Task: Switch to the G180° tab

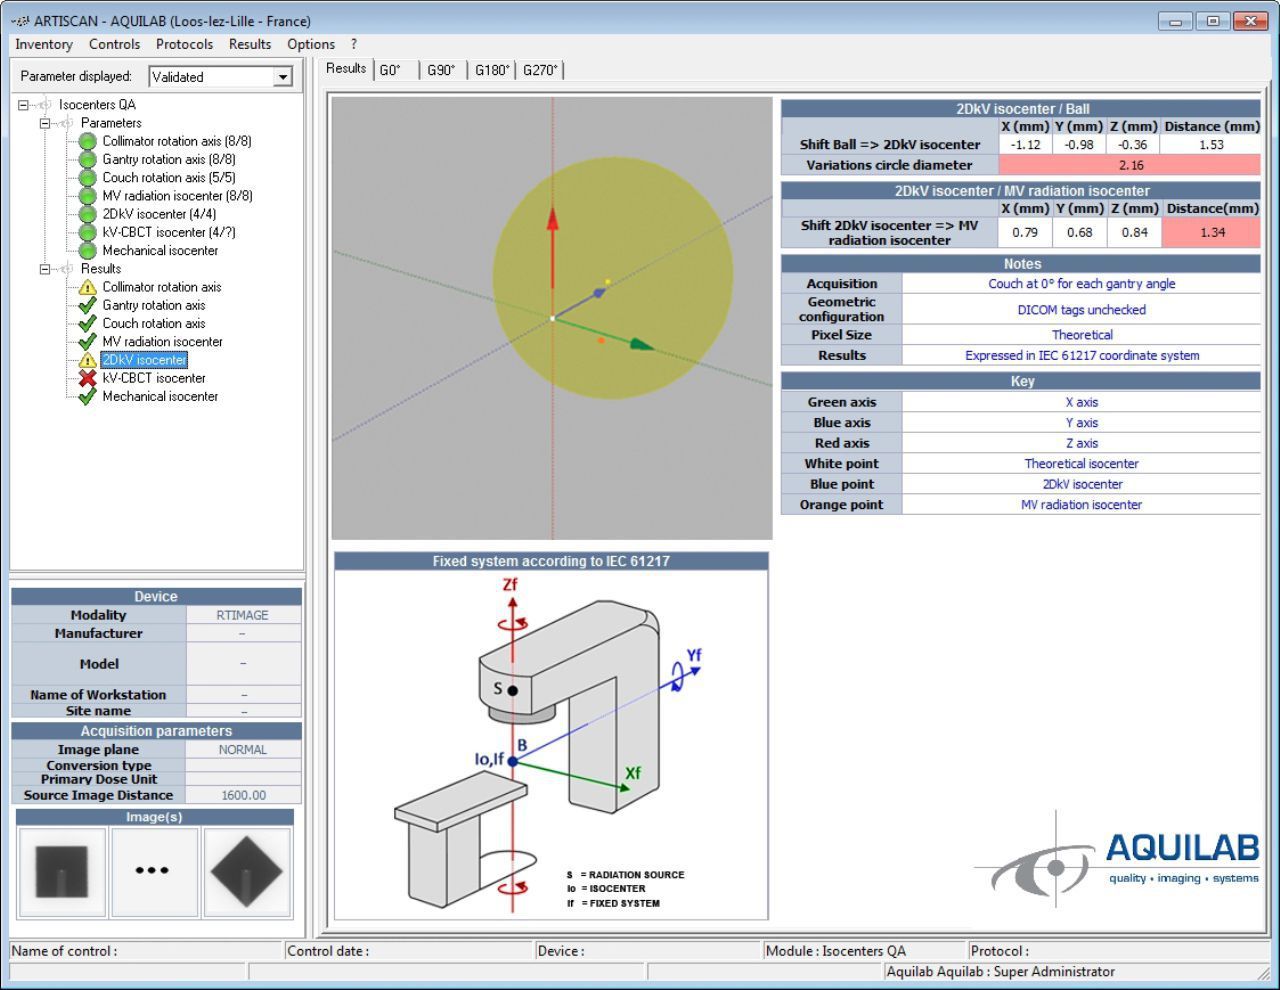Action: coord(491,70)
